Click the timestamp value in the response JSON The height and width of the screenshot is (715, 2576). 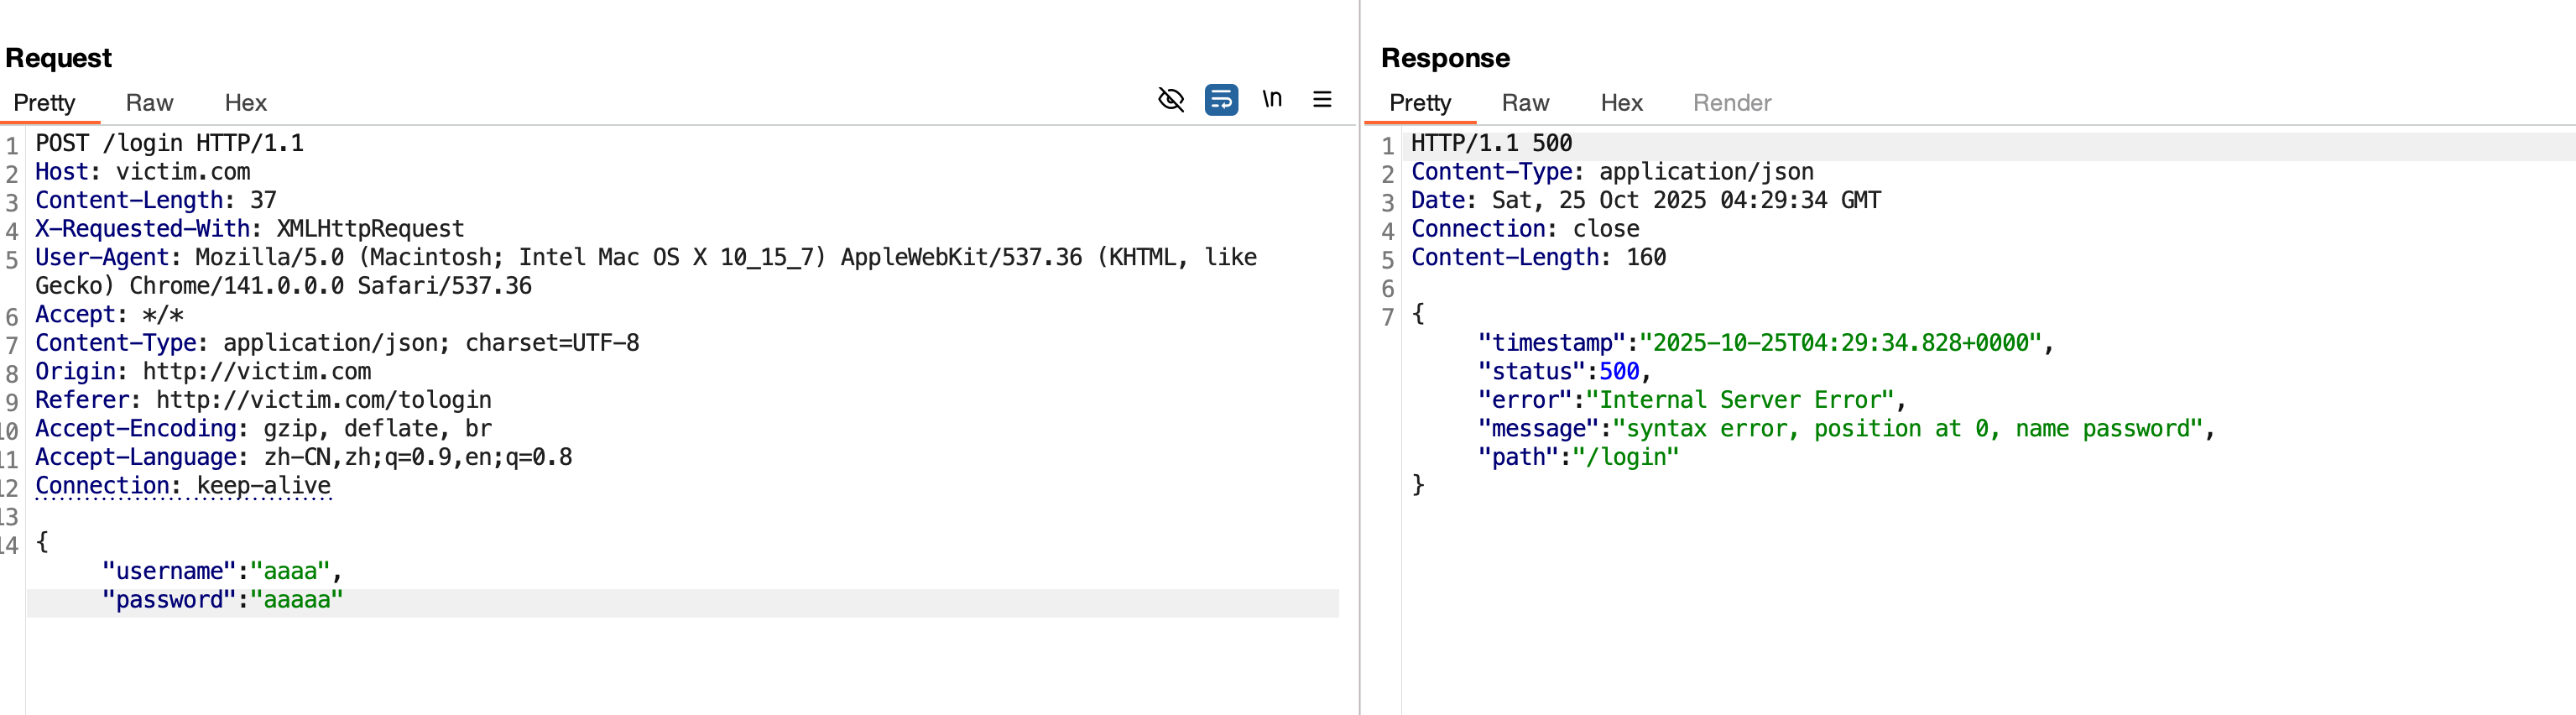click(x=1839, y=343)
